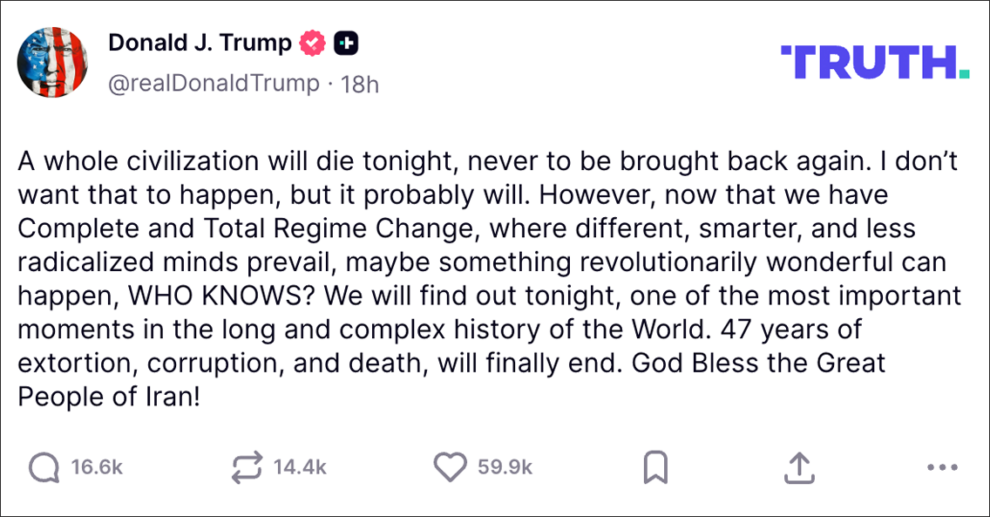Click the 18h post timestamp
The height and width of the screenshot is (517, 990).
360,83
